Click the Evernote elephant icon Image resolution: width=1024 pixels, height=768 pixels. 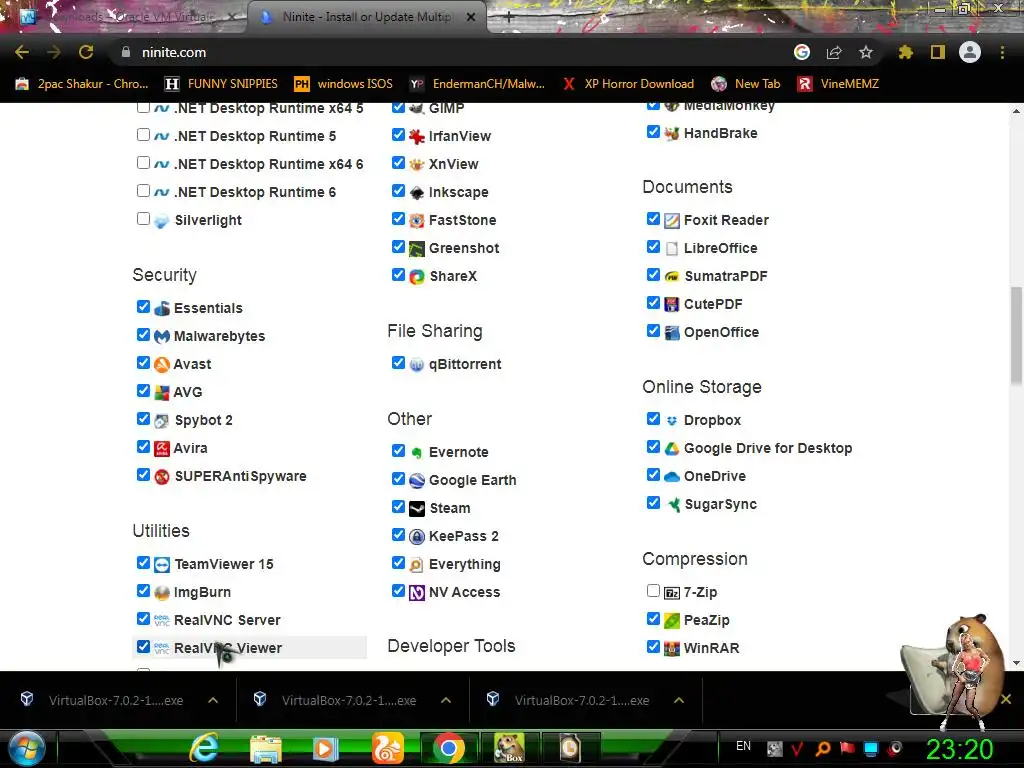coord(417,453)
